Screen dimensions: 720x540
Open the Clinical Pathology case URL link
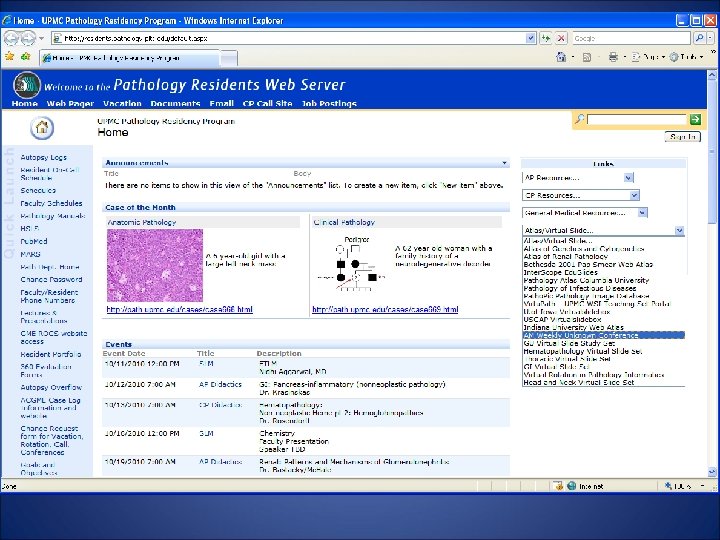click(385, 309)
